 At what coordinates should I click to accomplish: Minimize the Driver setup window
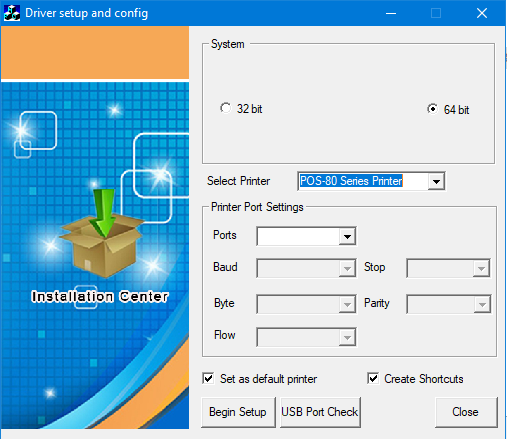(391, 13)
